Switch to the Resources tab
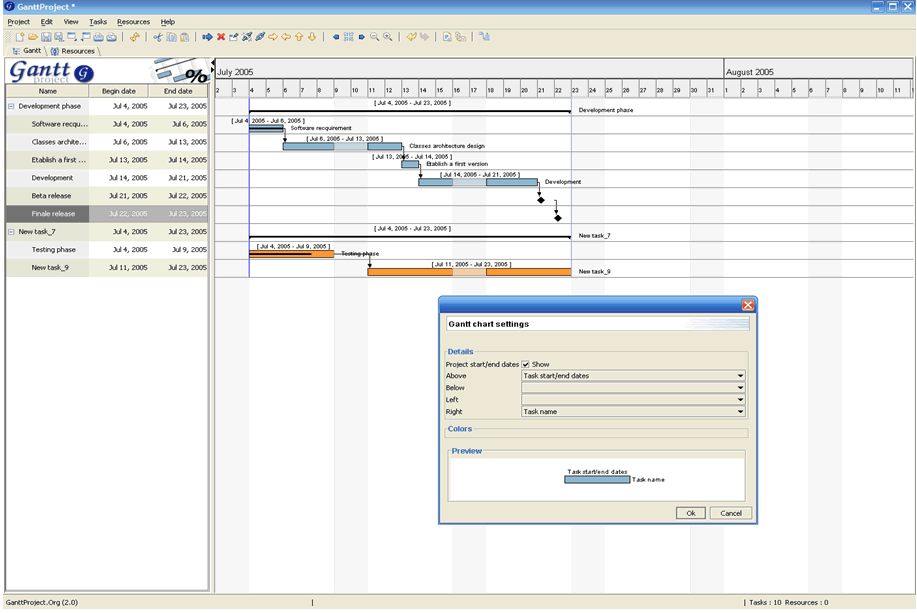Viewport: 917px width, 613px height. [x=74, y=51]
